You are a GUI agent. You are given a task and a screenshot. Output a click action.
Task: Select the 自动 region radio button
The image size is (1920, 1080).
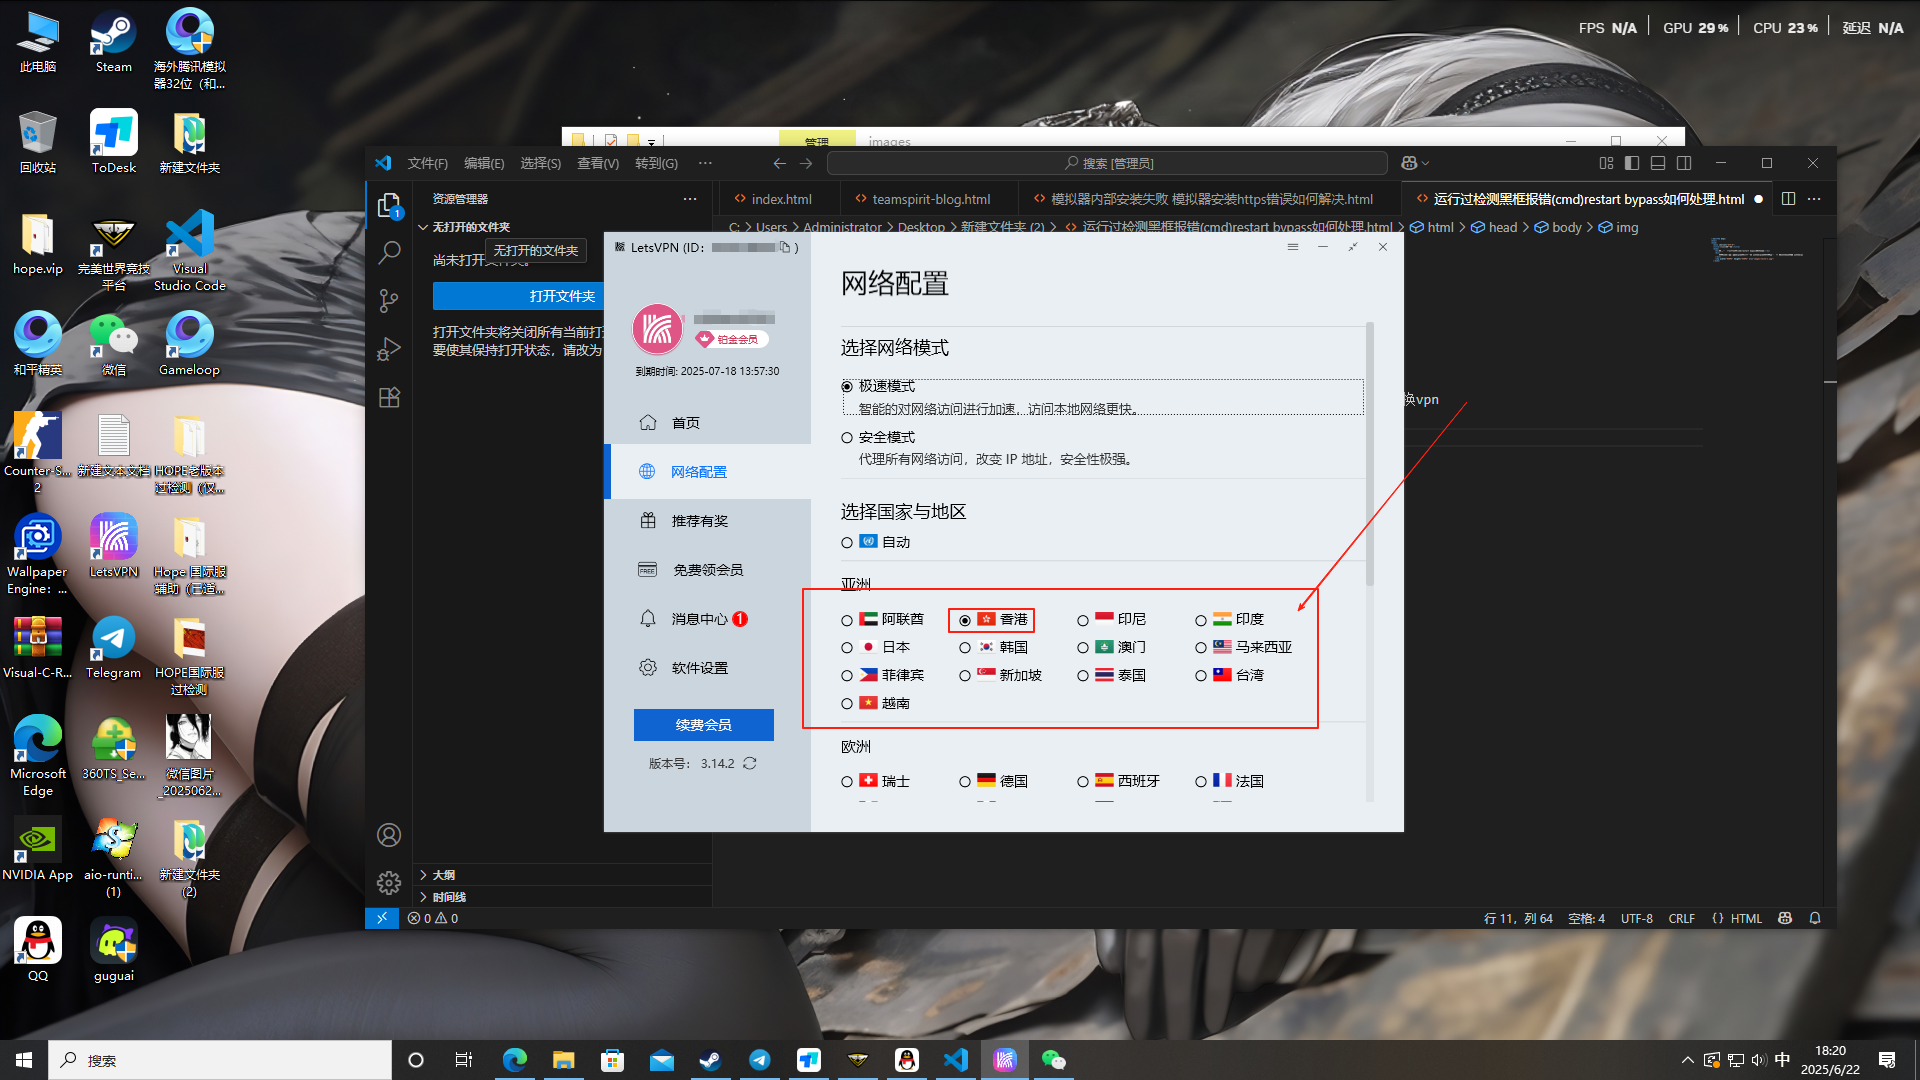[847, 543]
